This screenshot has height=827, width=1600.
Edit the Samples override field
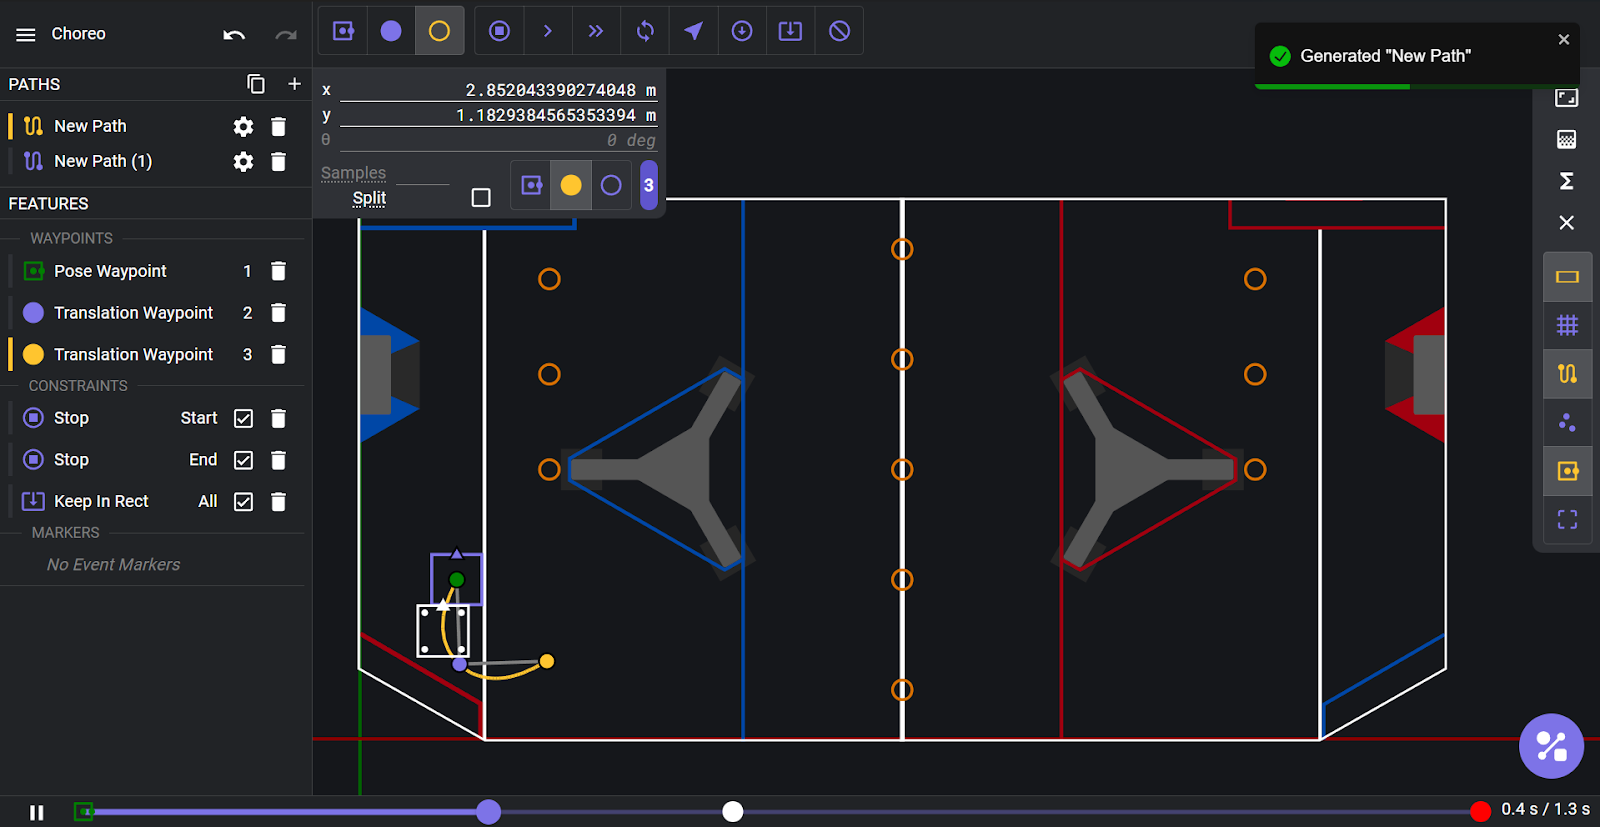click(x=423, y=173)
